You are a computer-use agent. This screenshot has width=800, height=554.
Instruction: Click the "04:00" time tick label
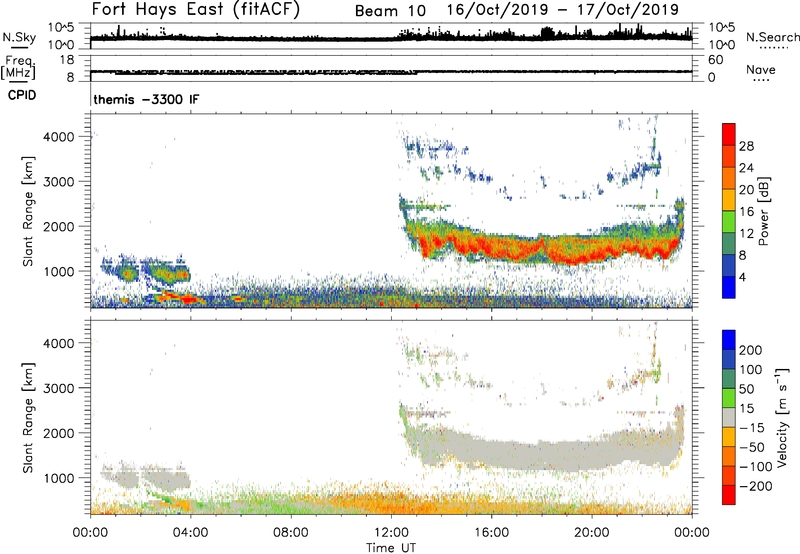tap(190, 533)
